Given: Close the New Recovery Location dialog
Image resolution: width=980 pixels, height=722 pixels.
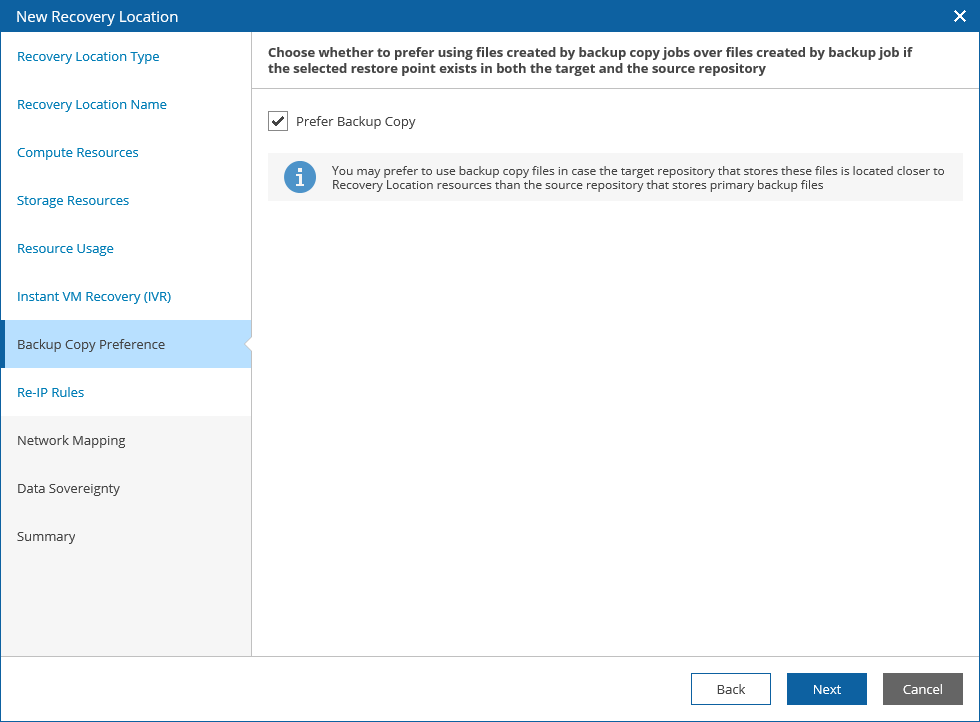Looking at the screenshot, I should pyautogui.click(x=960, y=16).
